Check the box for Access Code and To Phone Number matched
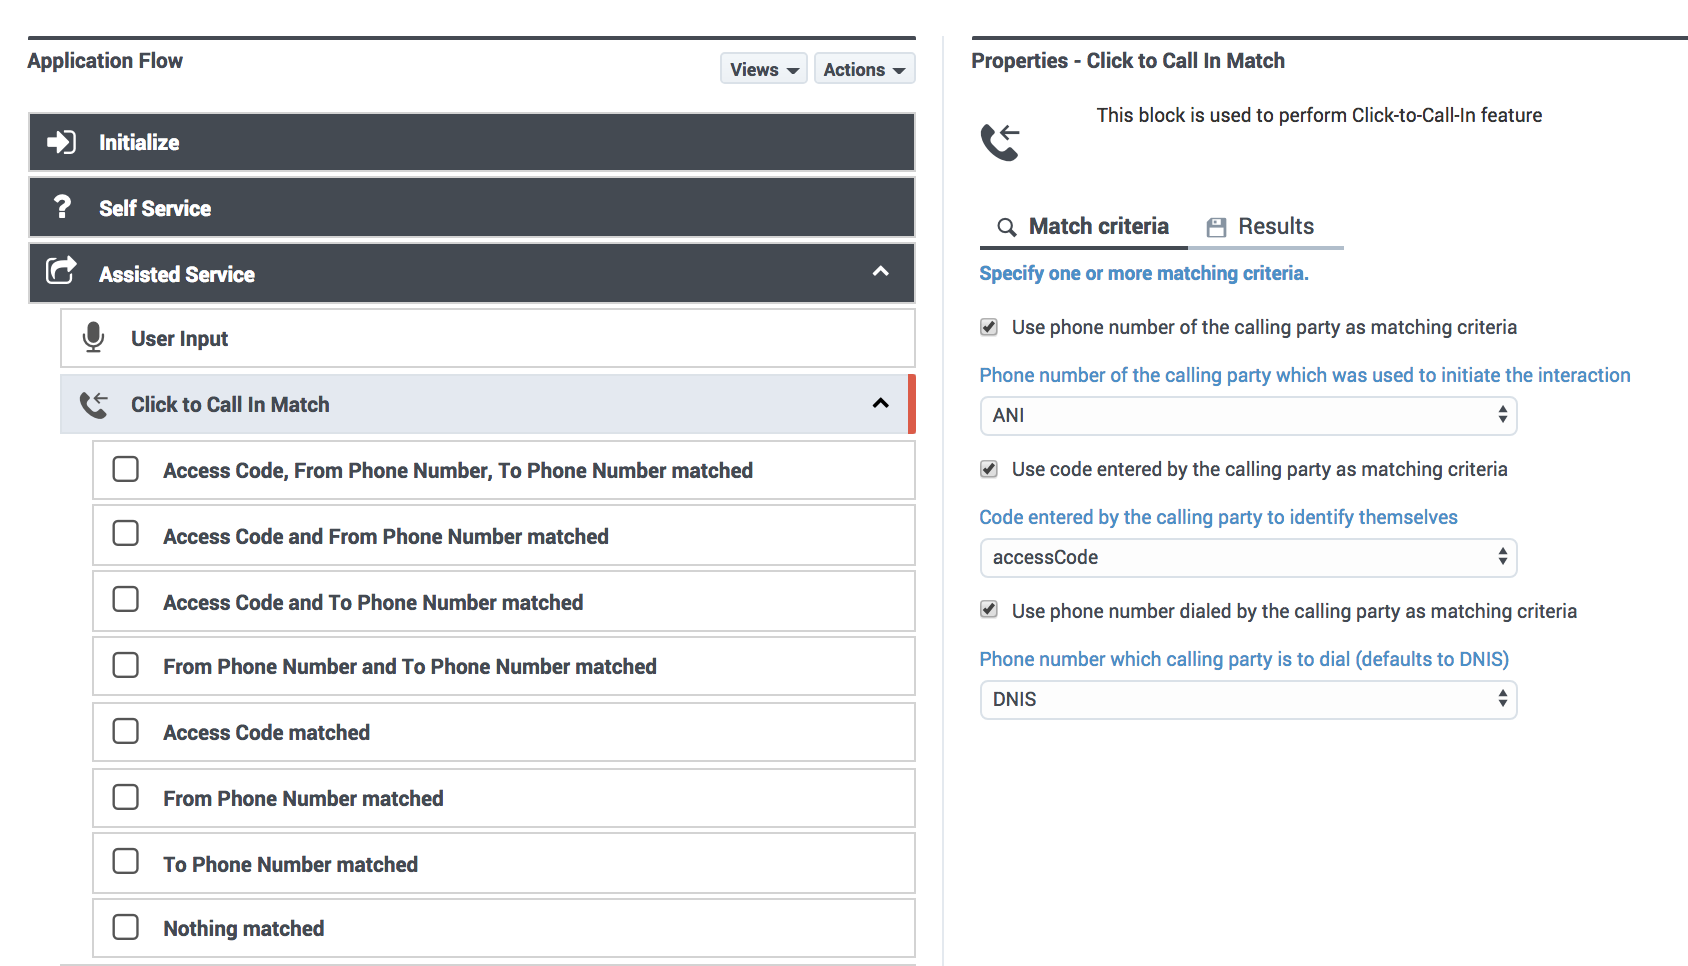1688x966 pixels. tap(126, 600)
